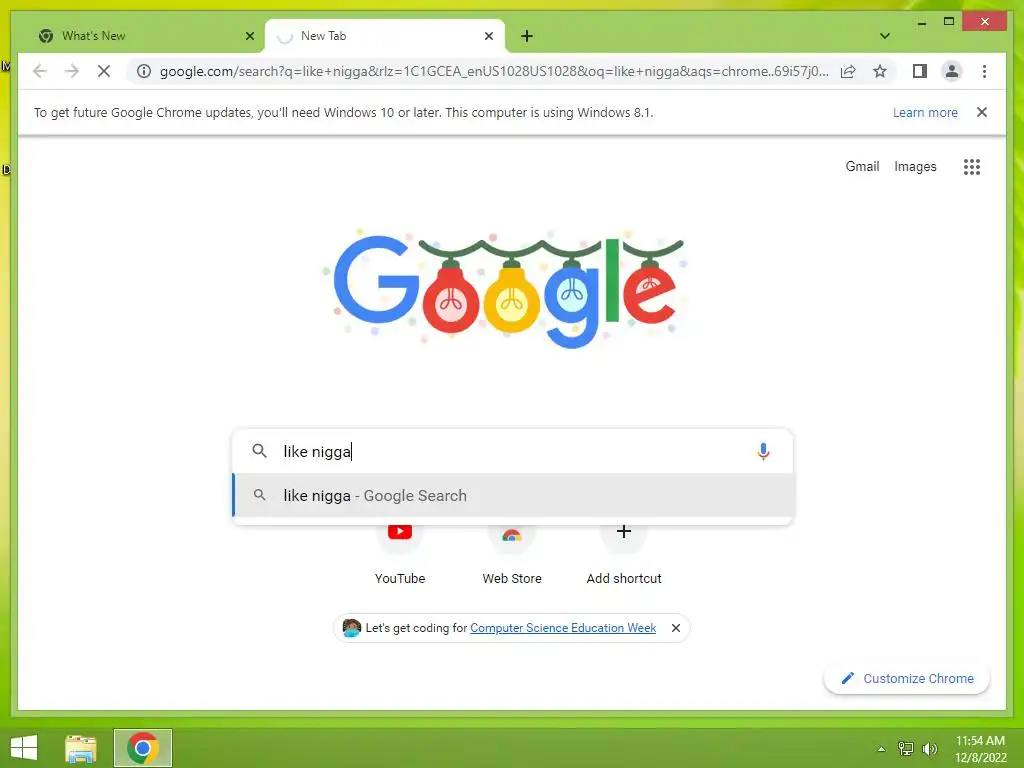Go back using the back arrow

coord(40,71)
